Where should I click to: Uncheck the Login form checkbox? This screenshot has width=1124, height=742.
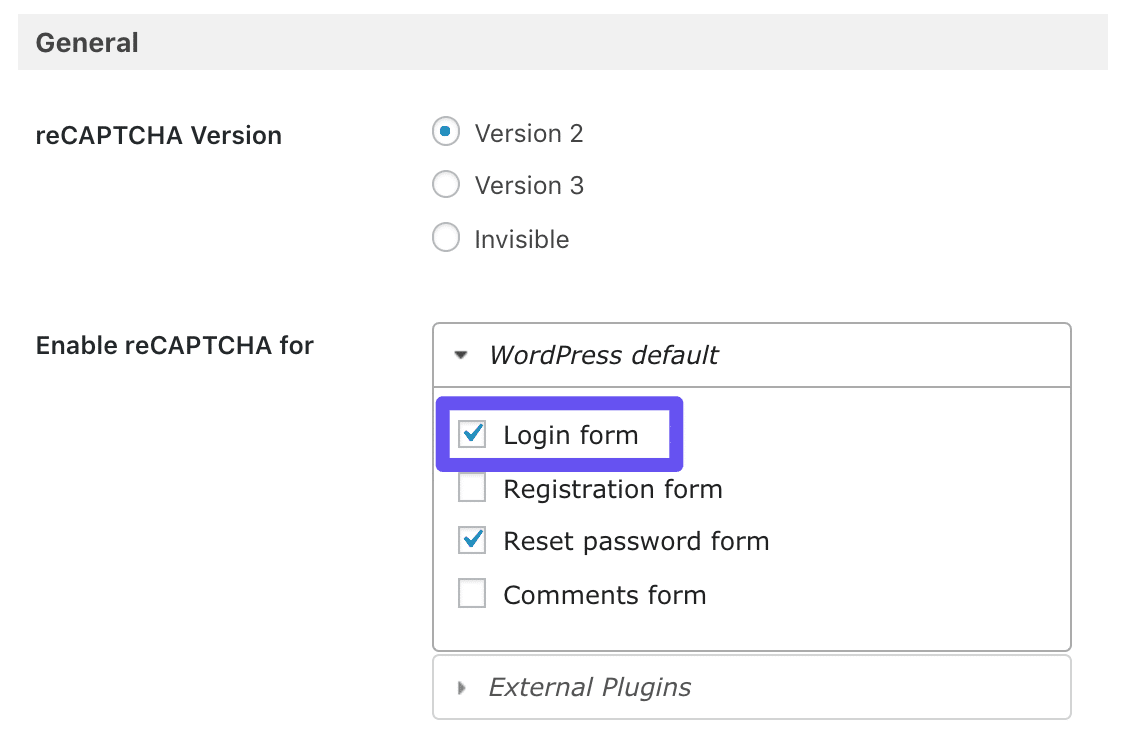tap(471, 434)
